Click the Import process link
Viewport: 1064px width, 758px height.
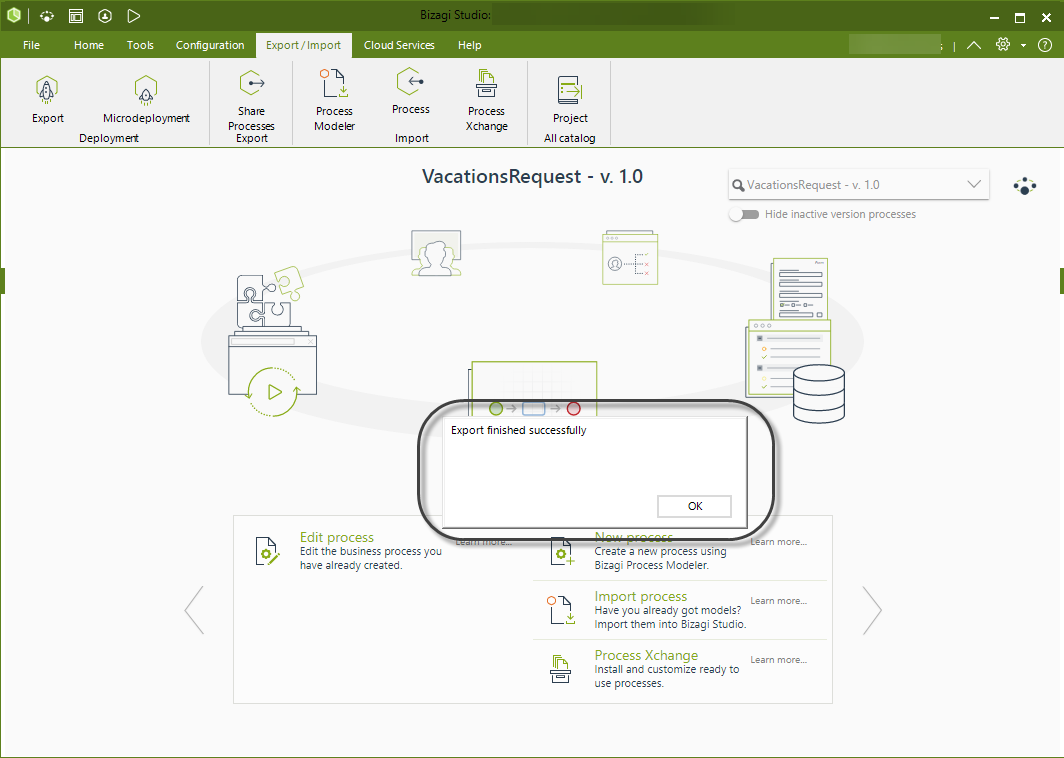click(x=641, y=596)
